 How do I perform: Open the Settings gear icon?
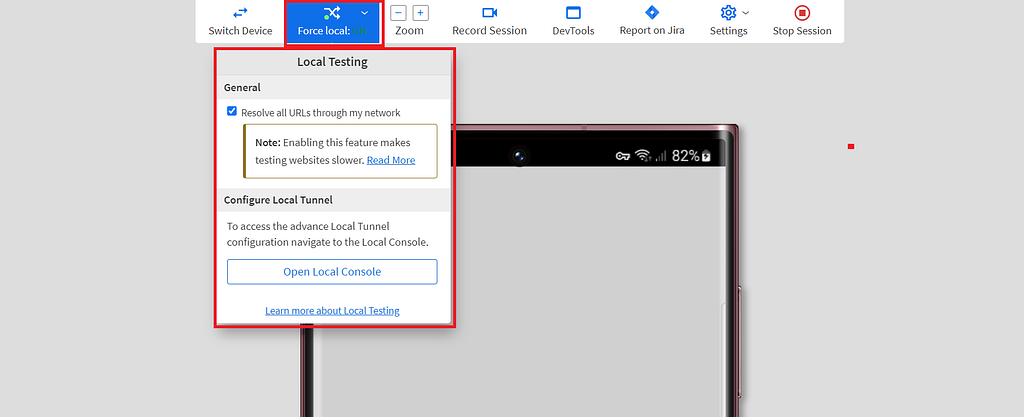(728, 12)
